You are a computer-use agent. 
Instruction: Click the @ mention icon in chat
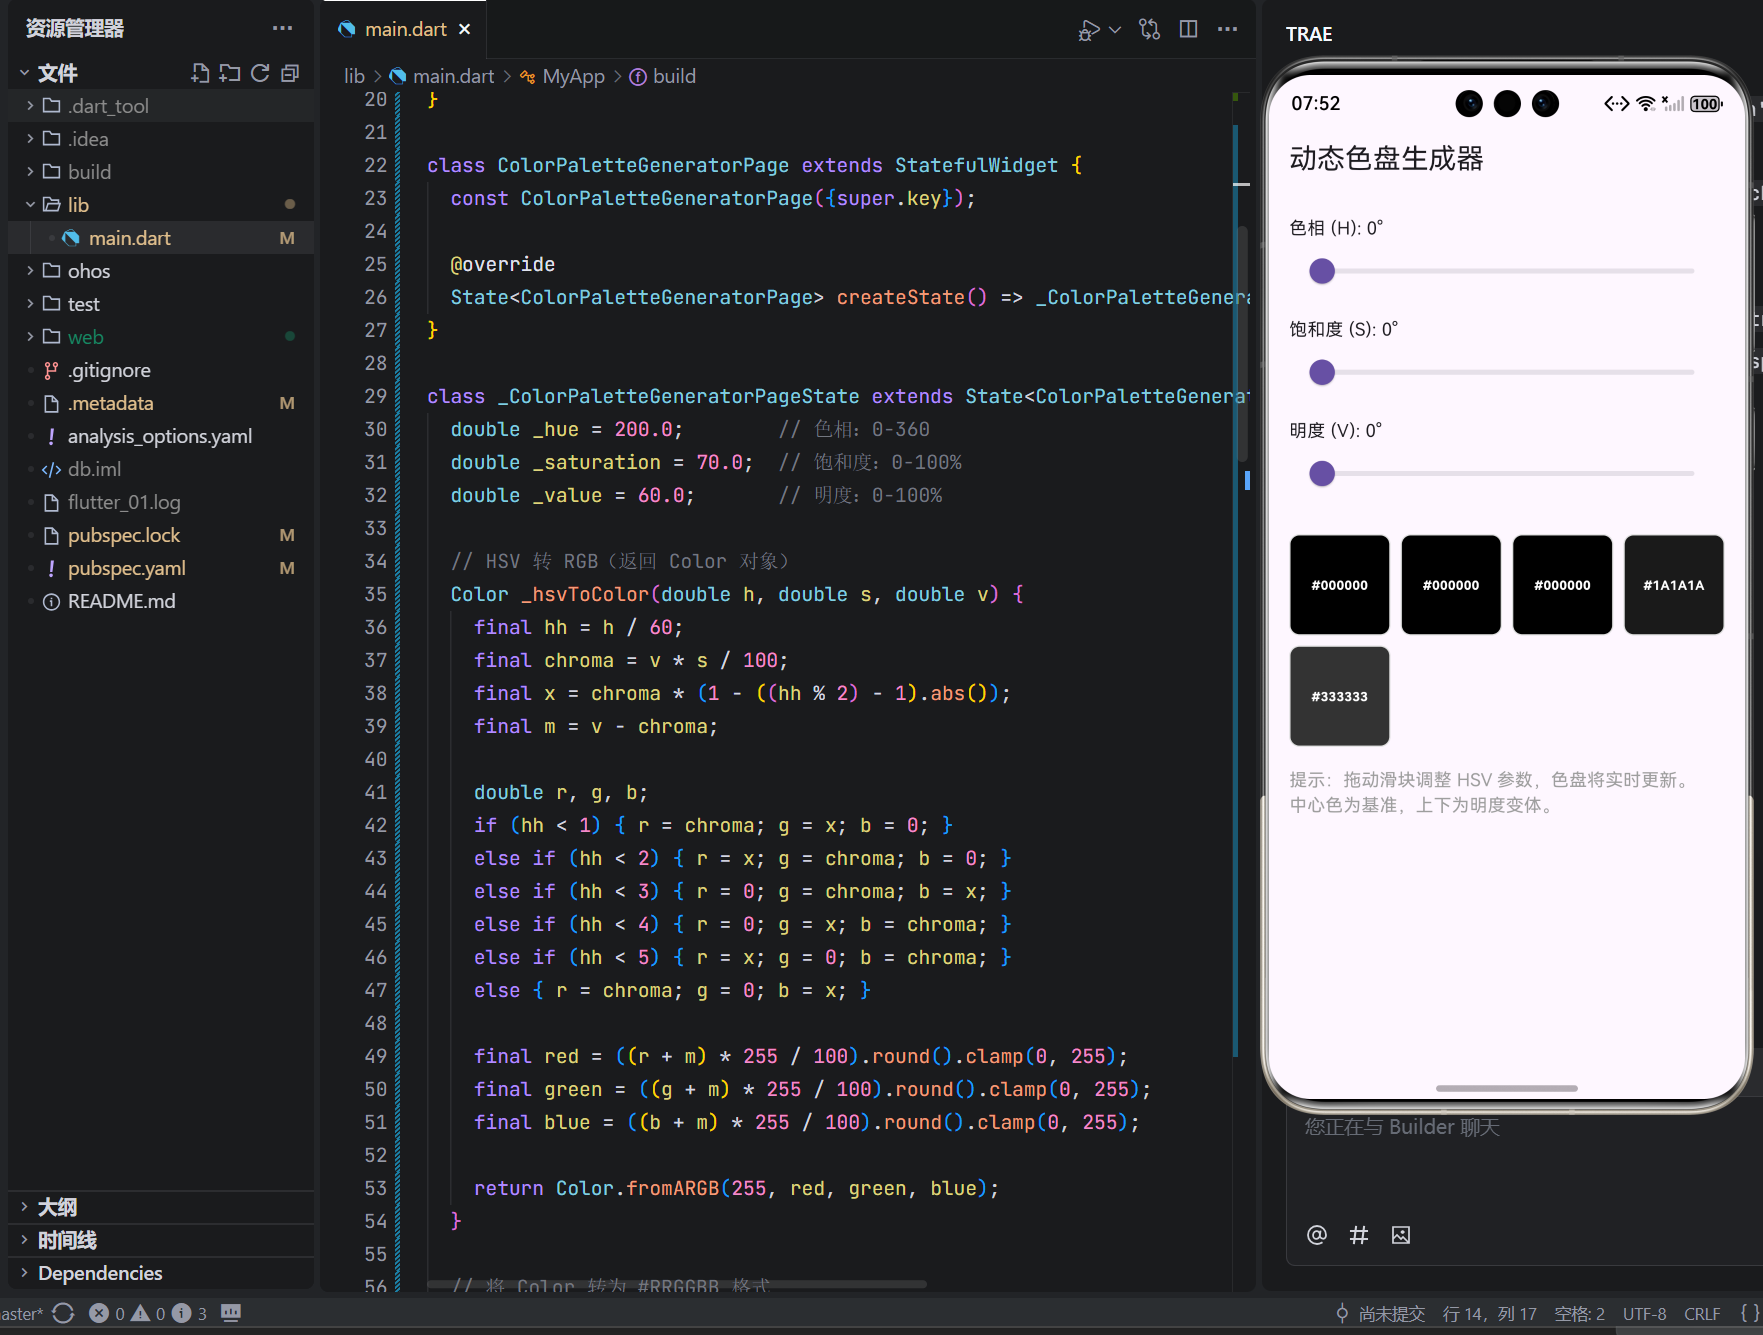(1317, 1235)
